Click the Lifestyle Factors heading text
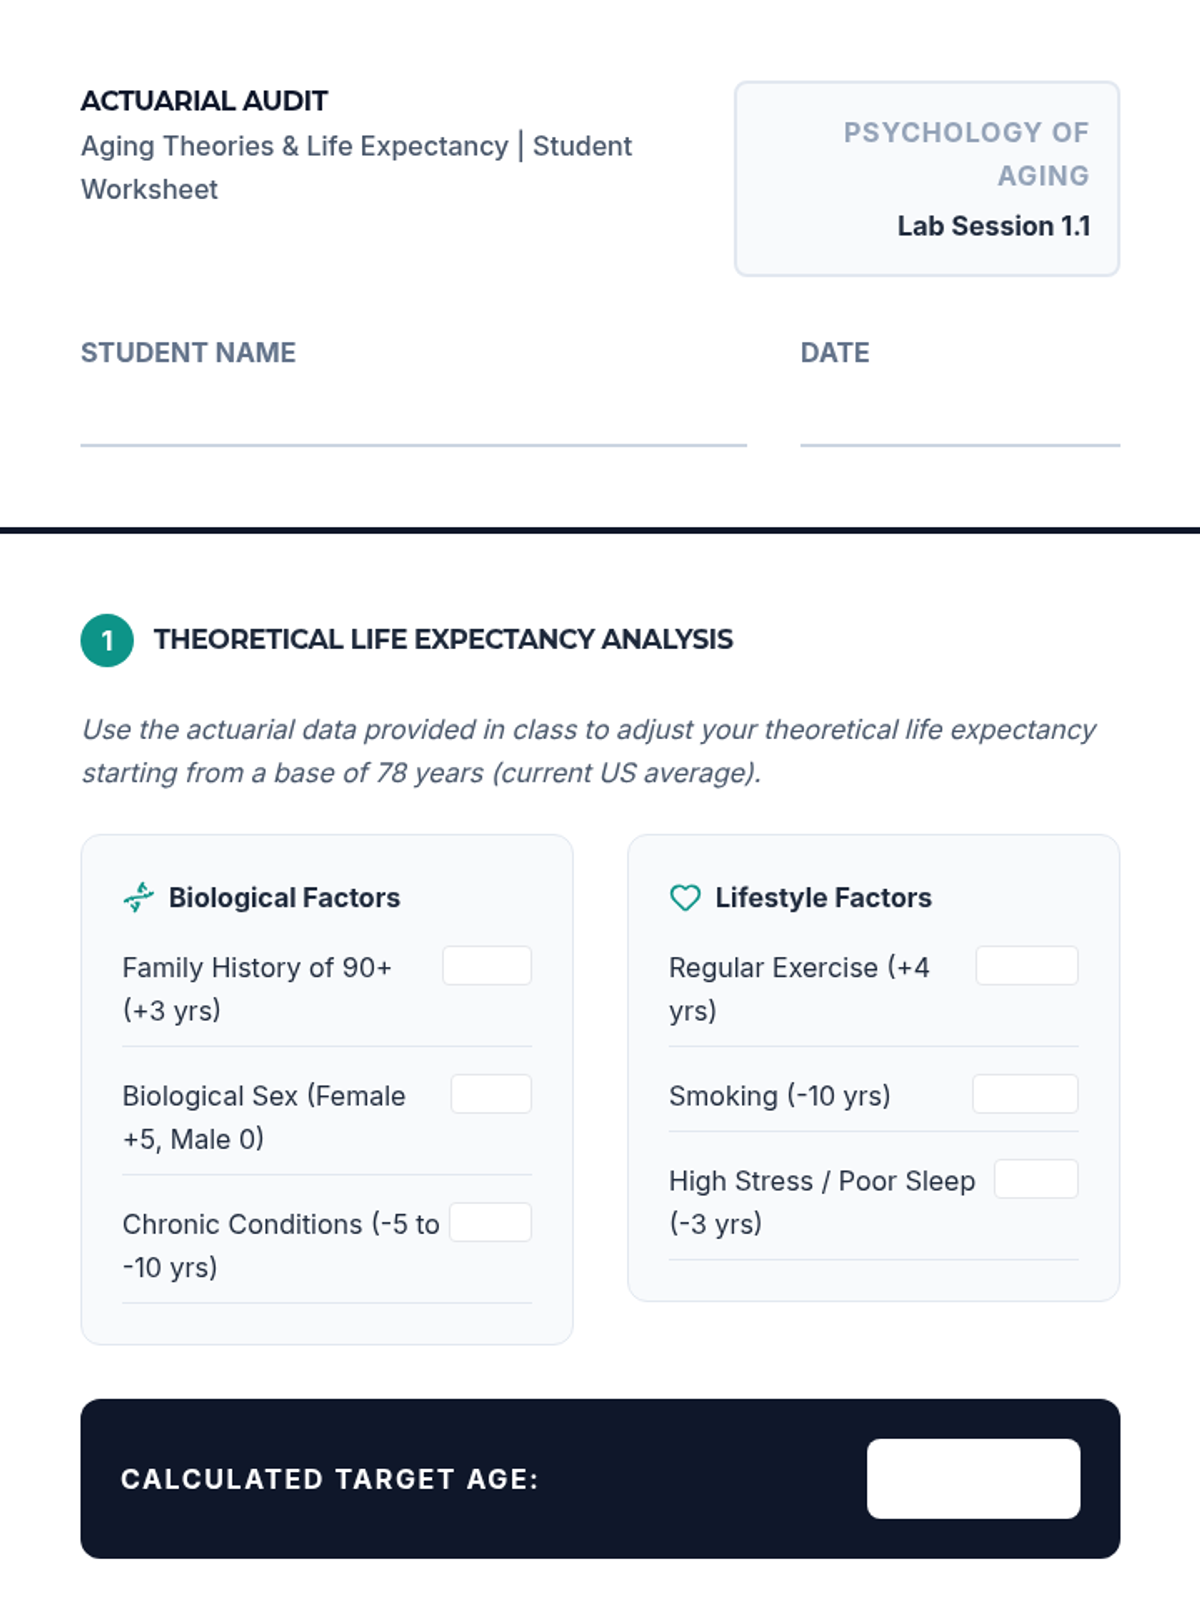 (x=823, y=897)
